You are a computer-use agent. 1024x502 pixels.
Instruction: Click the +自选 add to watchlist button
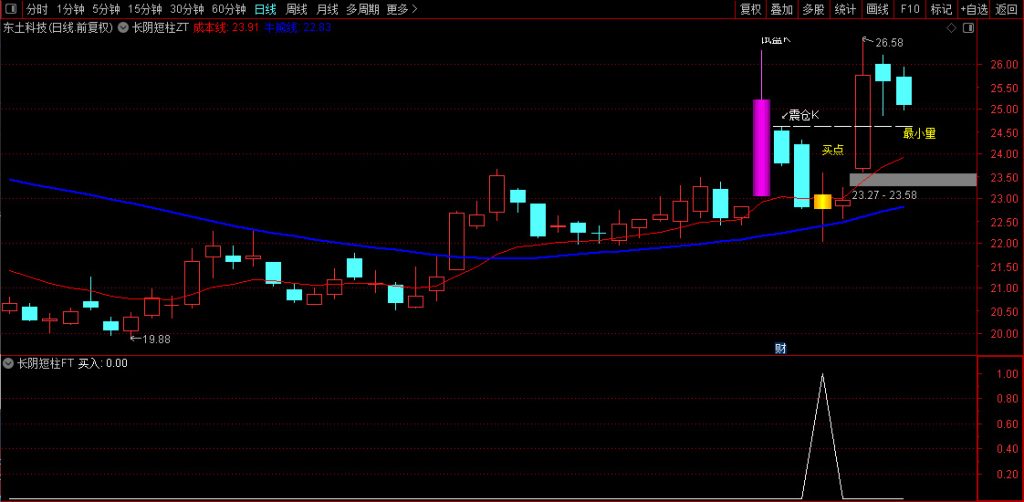(x=974, y=9)
